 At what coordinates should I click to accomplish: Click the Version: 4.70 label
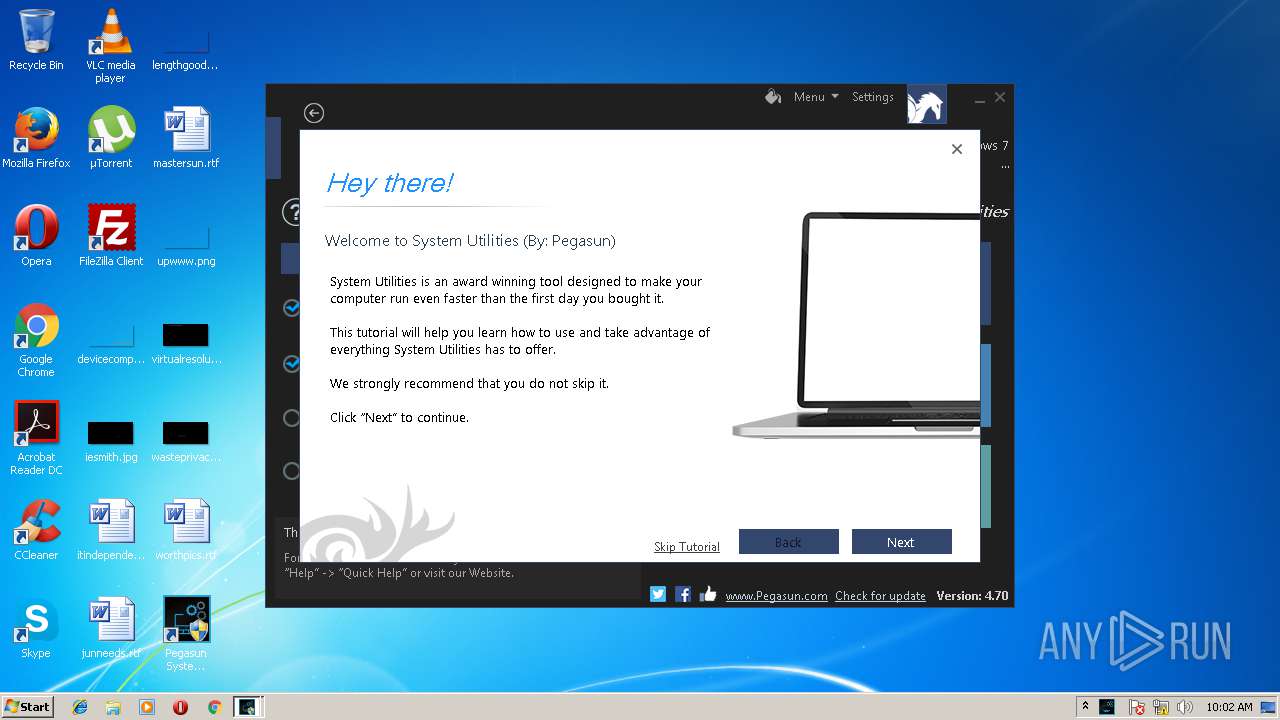point(972,596)
